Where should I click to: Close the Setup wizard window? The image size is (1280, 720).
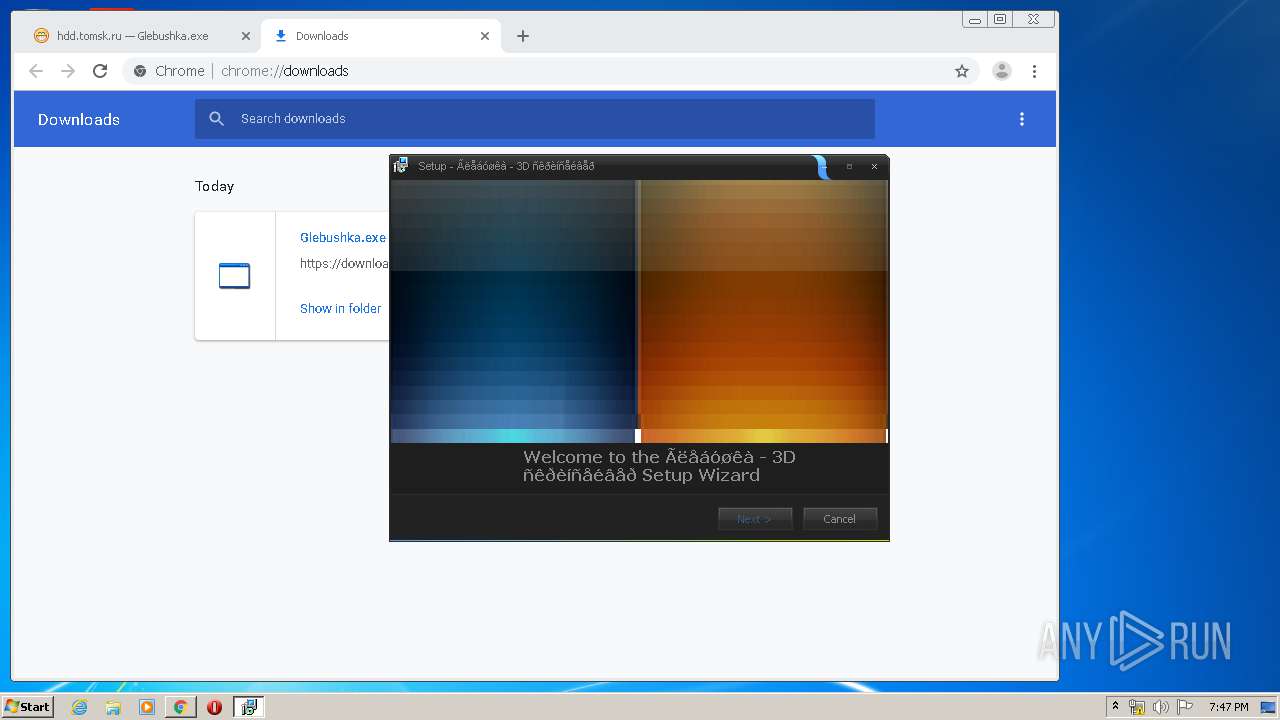click(874, 166)
